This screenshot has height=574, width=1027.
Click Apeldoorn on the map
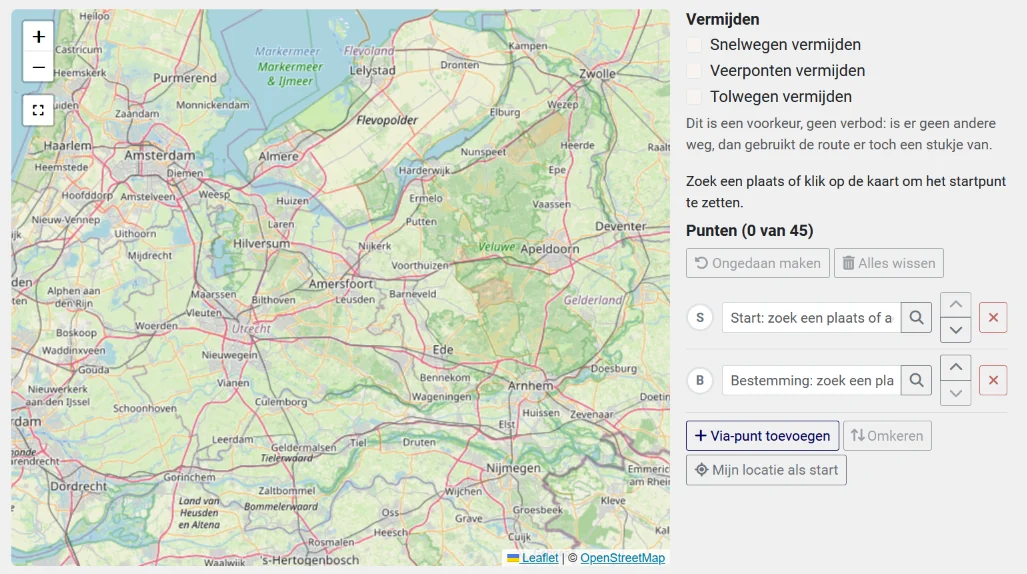tap(550, 249)
